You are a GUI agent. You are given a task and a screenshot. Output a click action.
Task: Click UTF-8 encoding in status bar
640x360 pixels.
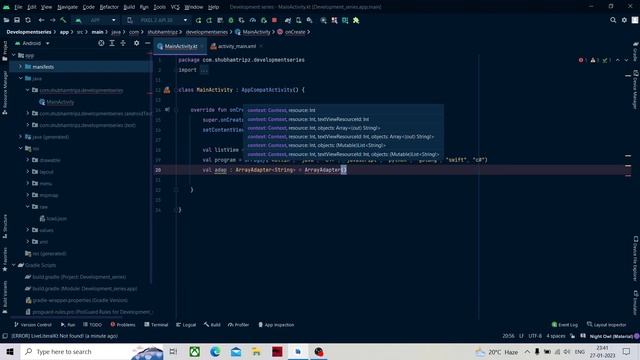pos(535,336)
